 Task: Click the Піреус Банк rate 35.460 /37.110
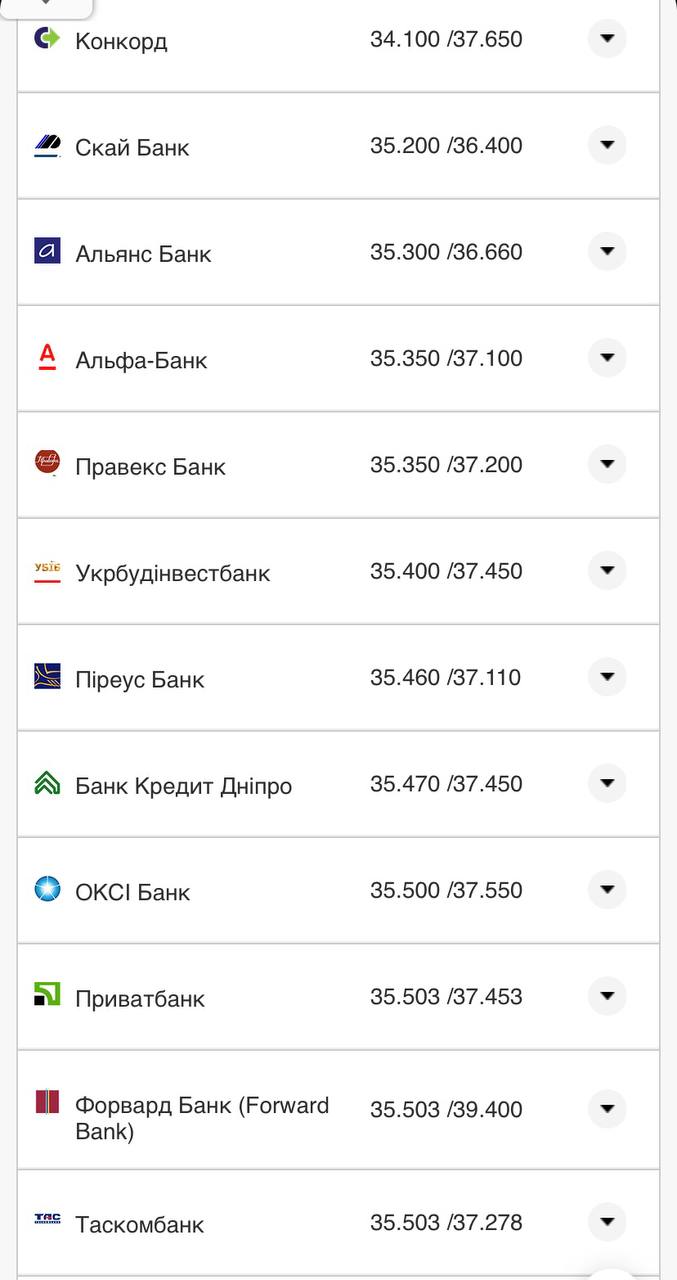click(445, 678)
